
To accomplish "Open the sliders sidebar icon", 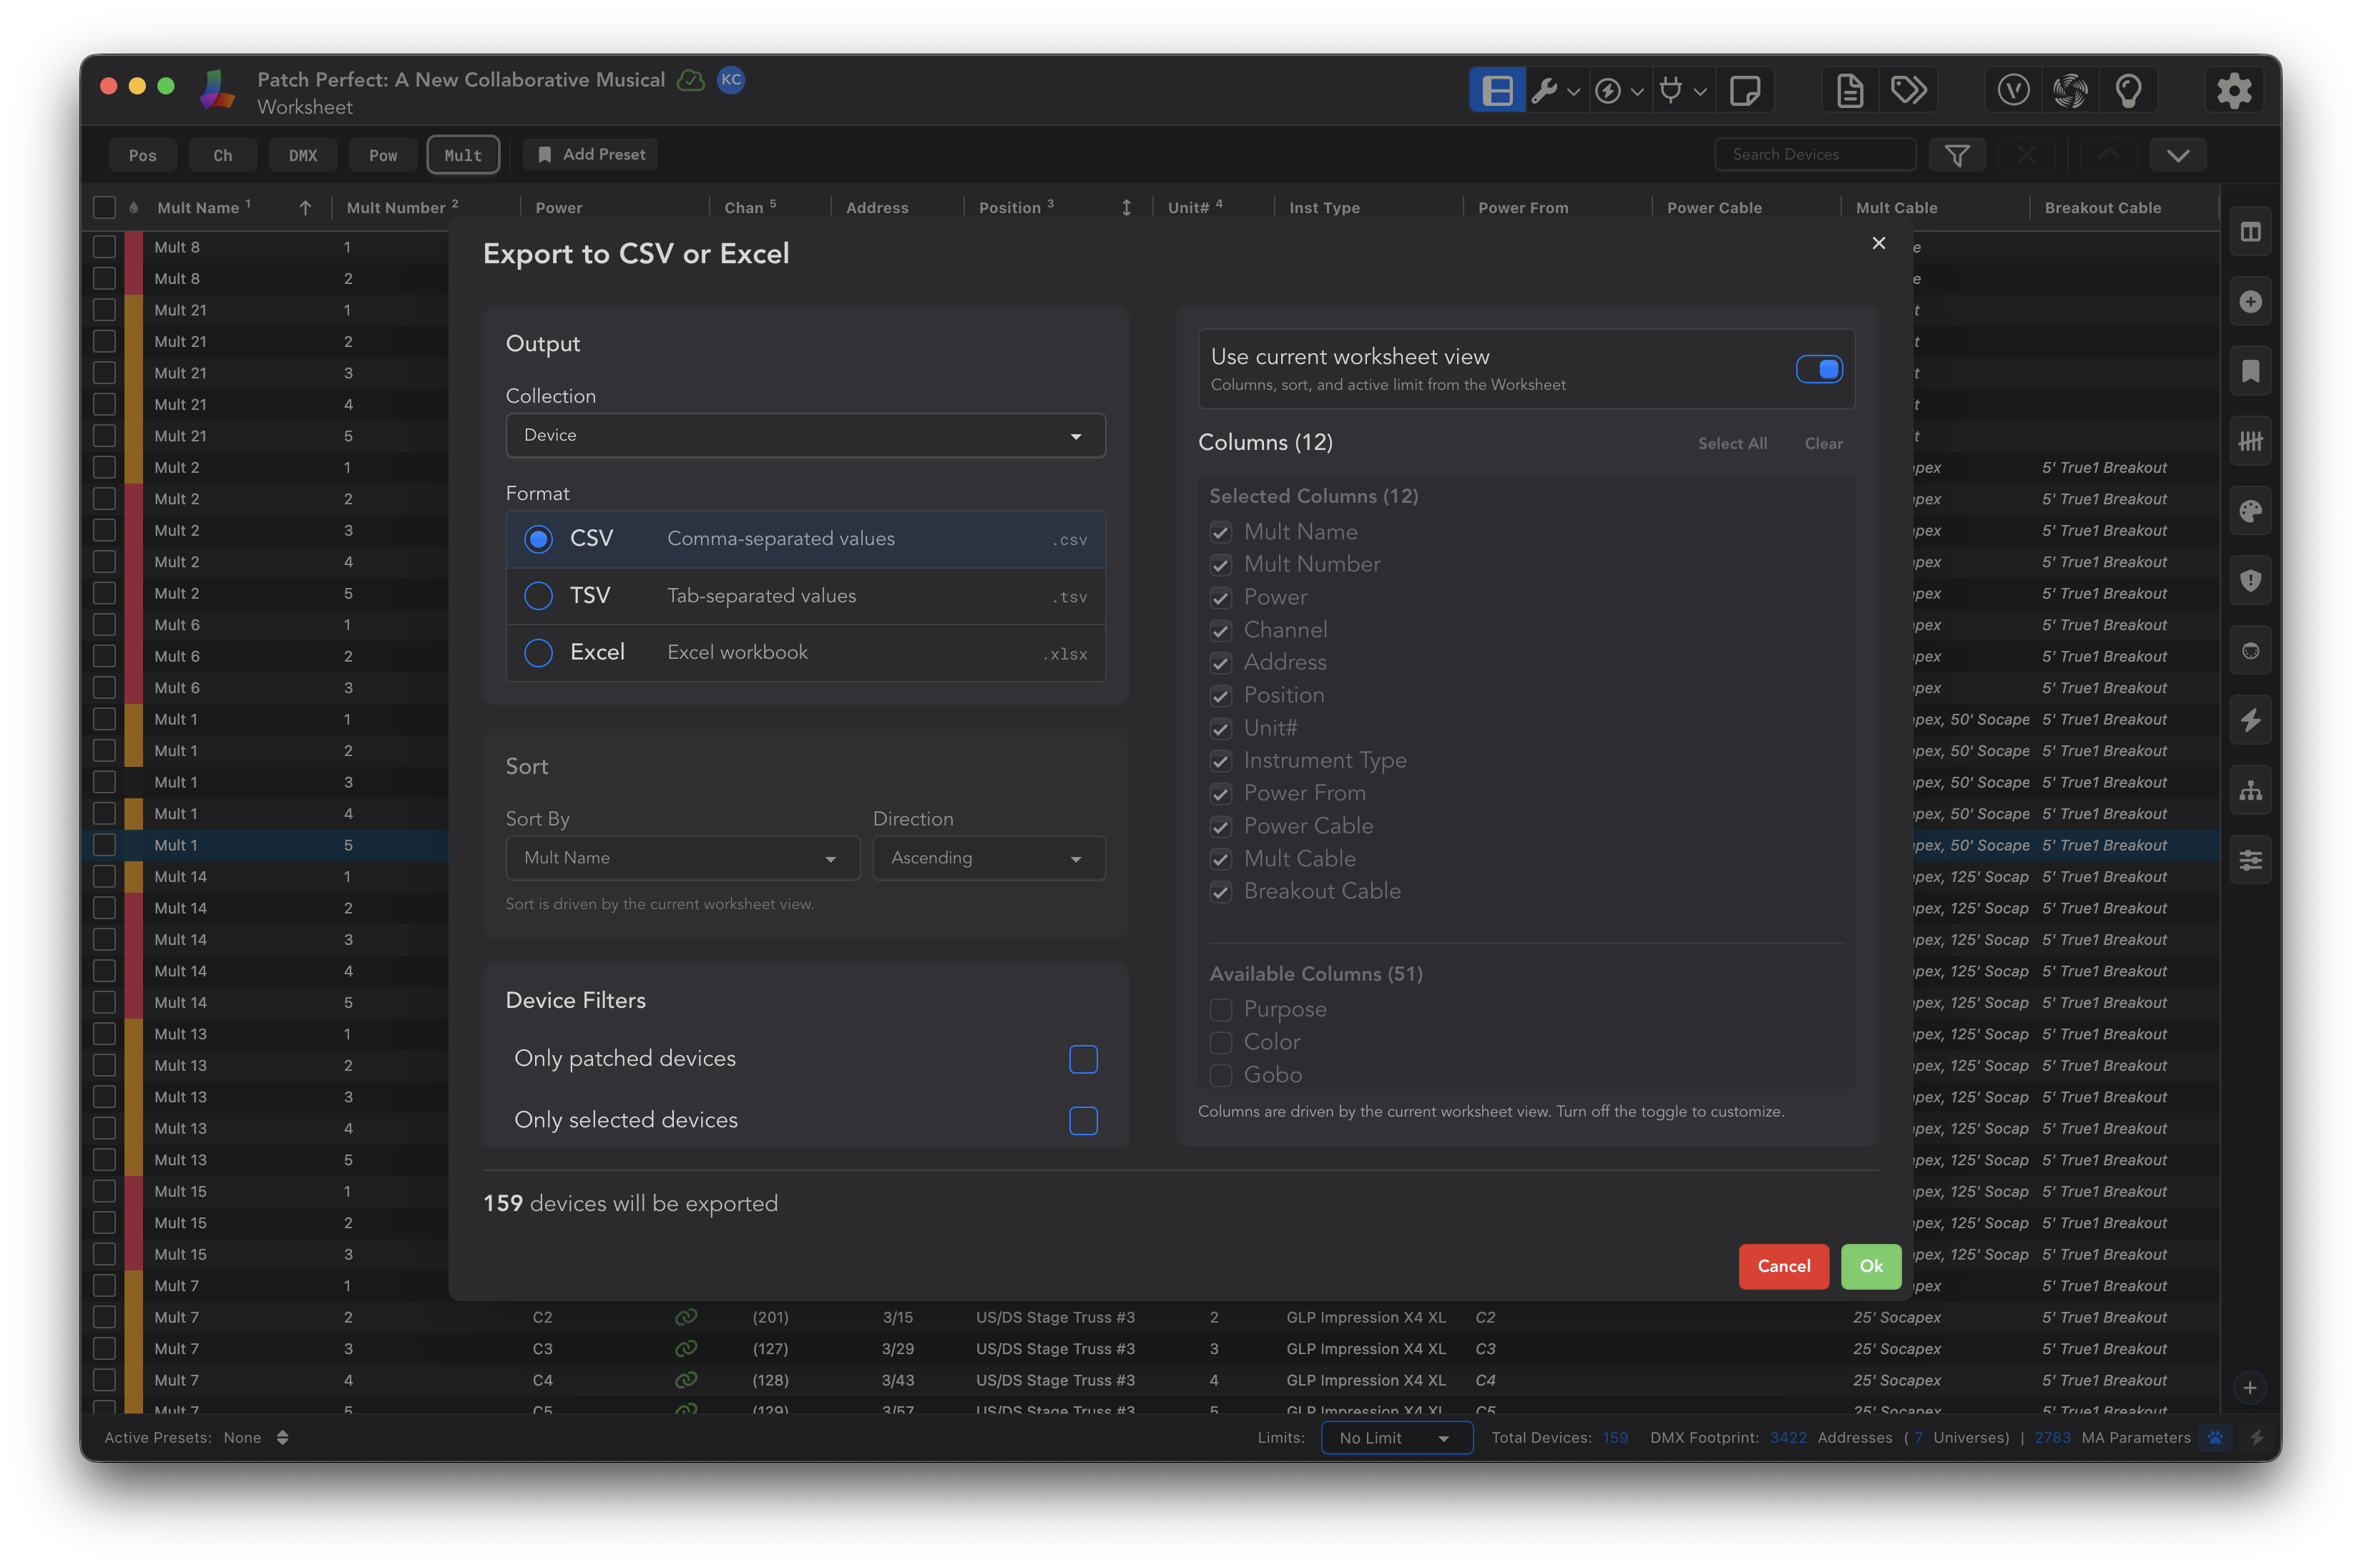I will coord(2250,860).
